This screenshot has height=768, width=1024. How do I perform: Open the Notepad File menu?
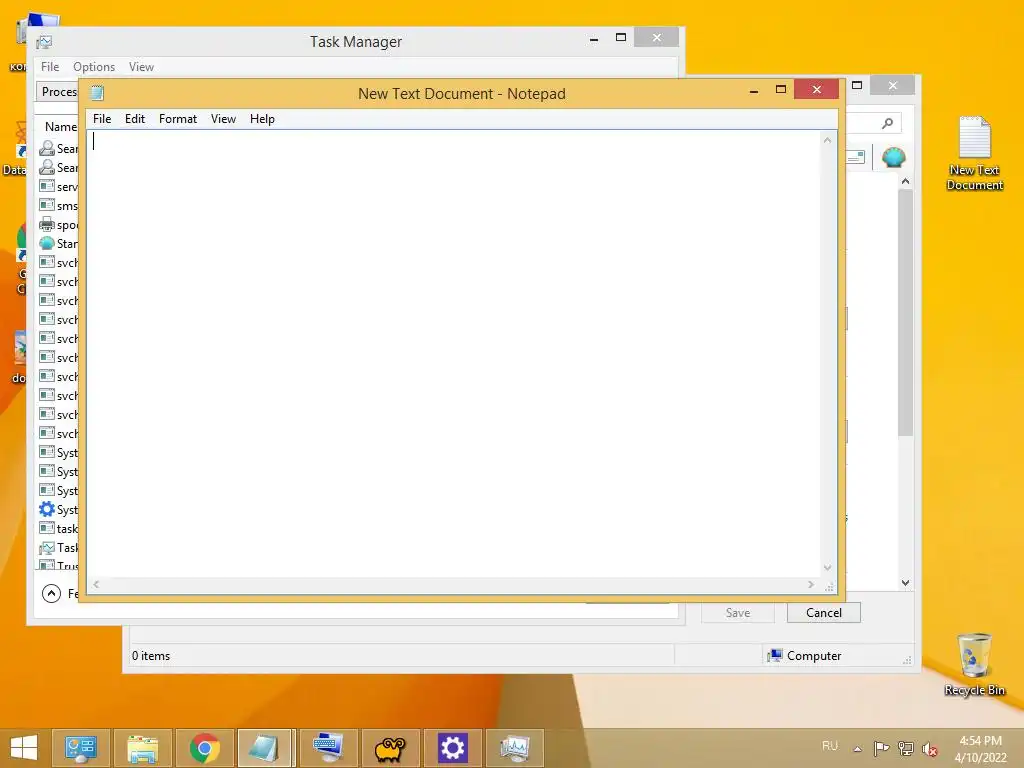pos(102,119)
